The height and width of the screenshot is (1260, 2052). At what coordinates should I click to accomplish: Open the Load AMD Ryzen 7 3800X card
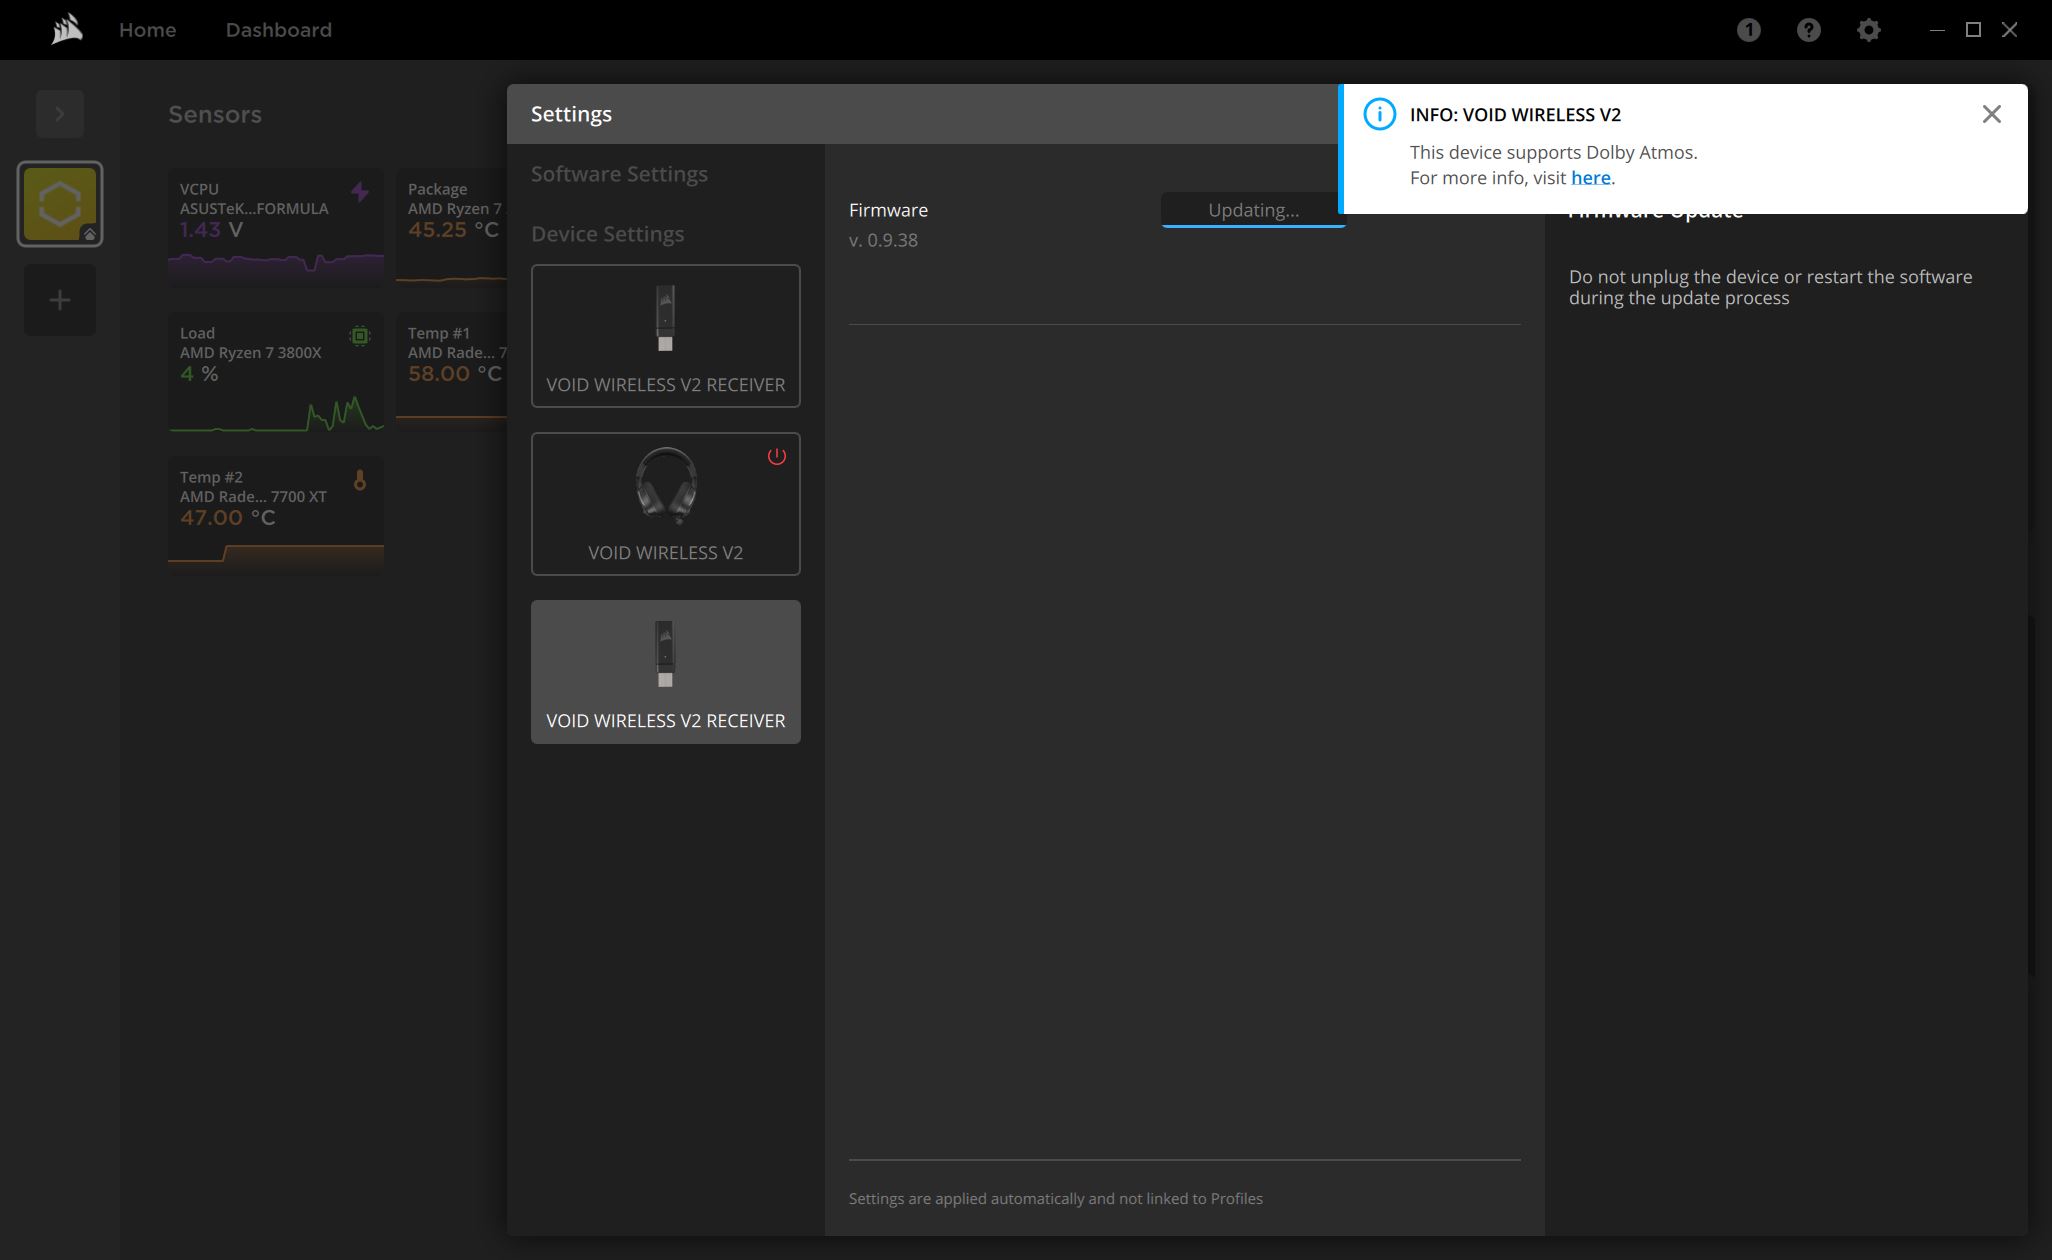(x=276, y=372)
